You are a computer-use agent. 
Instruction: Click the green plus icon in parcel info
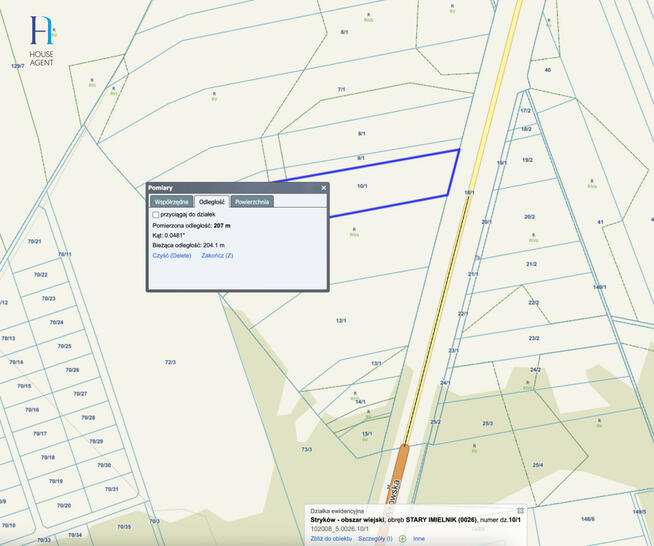[x=402, y=538]
